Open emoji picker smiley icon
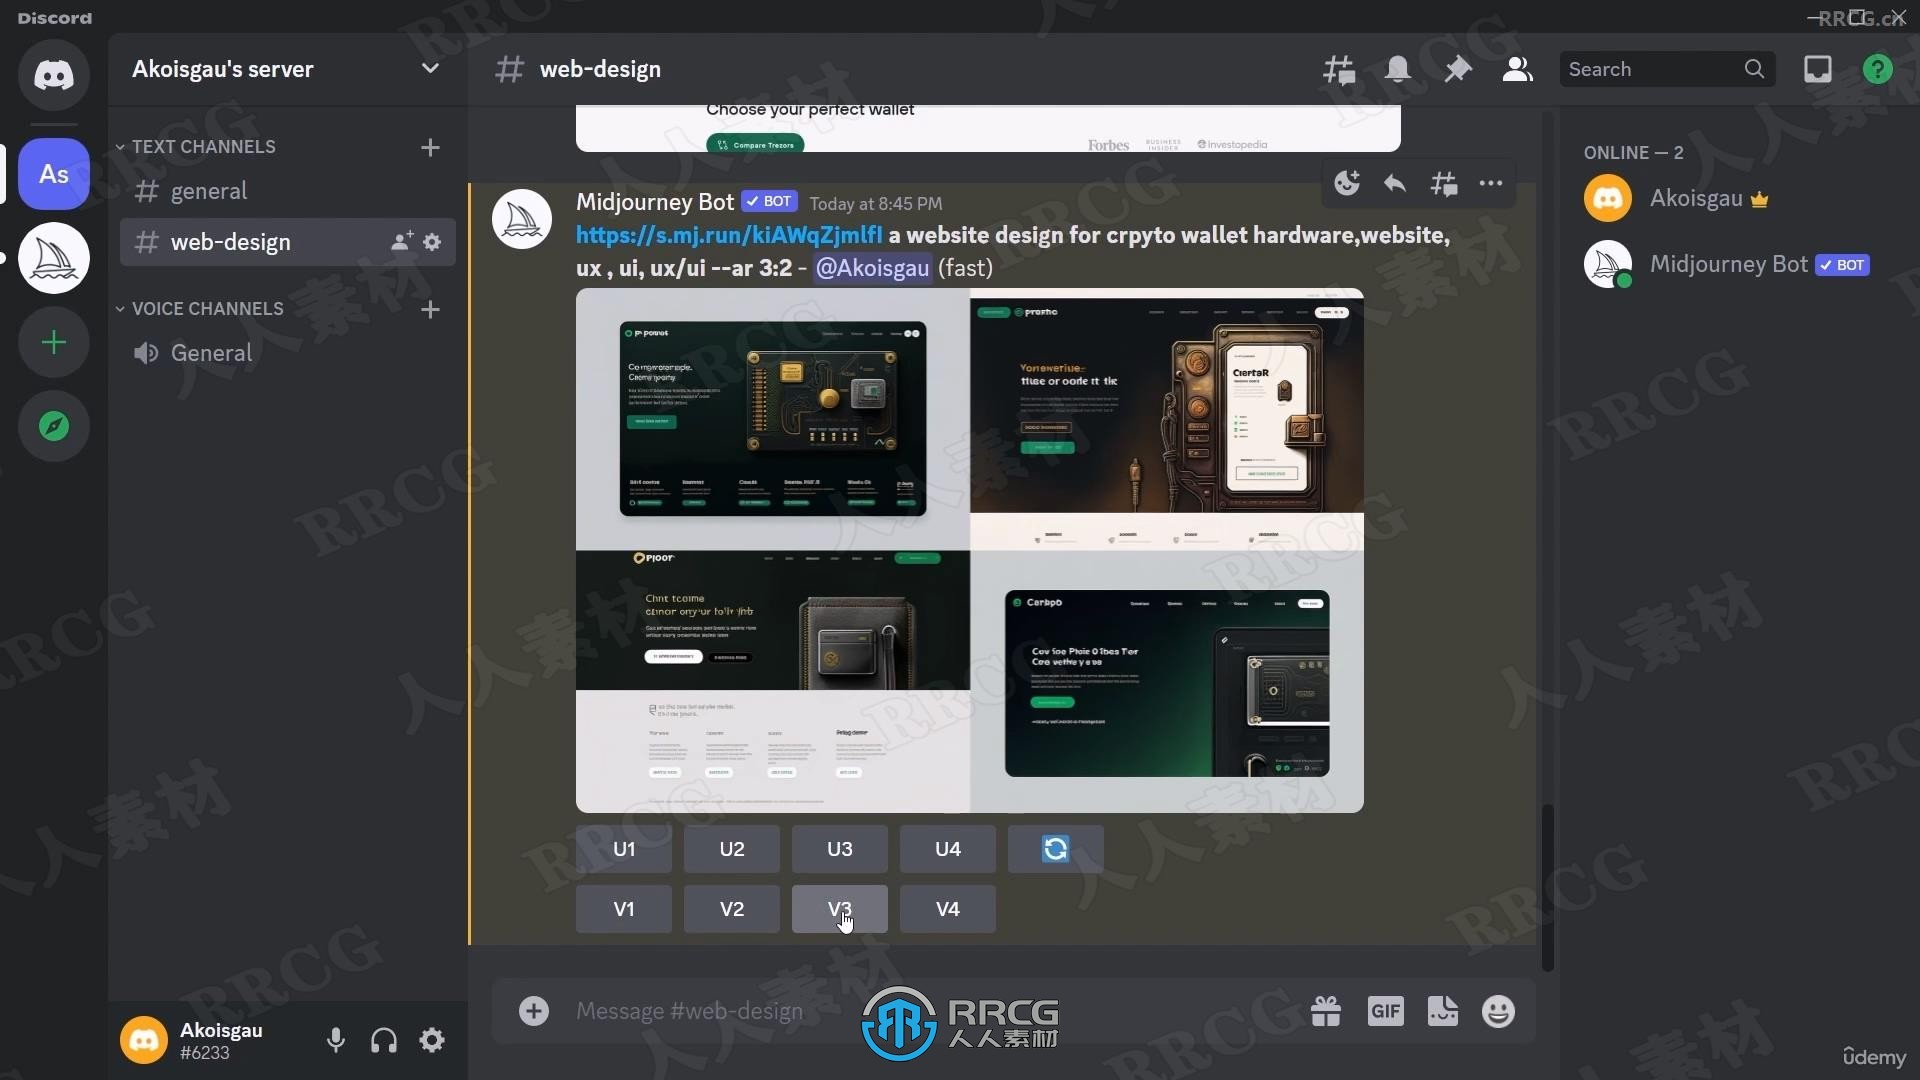 click(x=1498, y=1012)
